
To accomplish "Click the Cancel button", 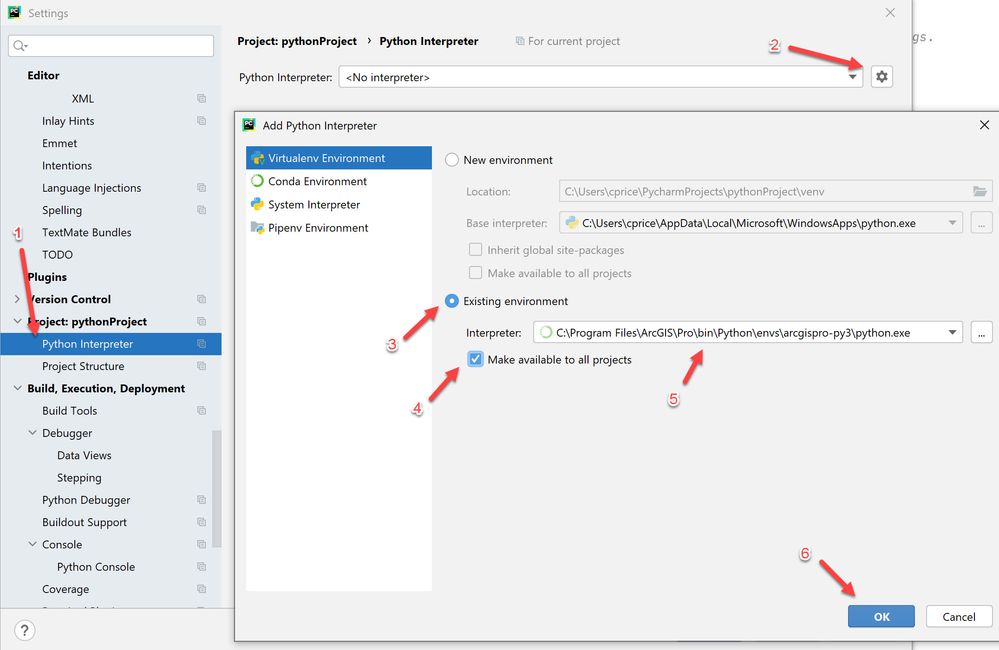I will tap(957, 616).
